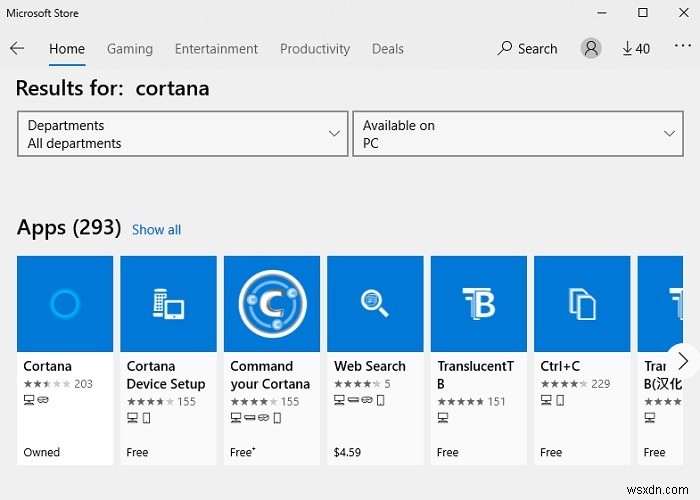The height and width of the screenshot is (500, 700).
Task: Click the Show all apps link
Action: (x=156, y=229)
